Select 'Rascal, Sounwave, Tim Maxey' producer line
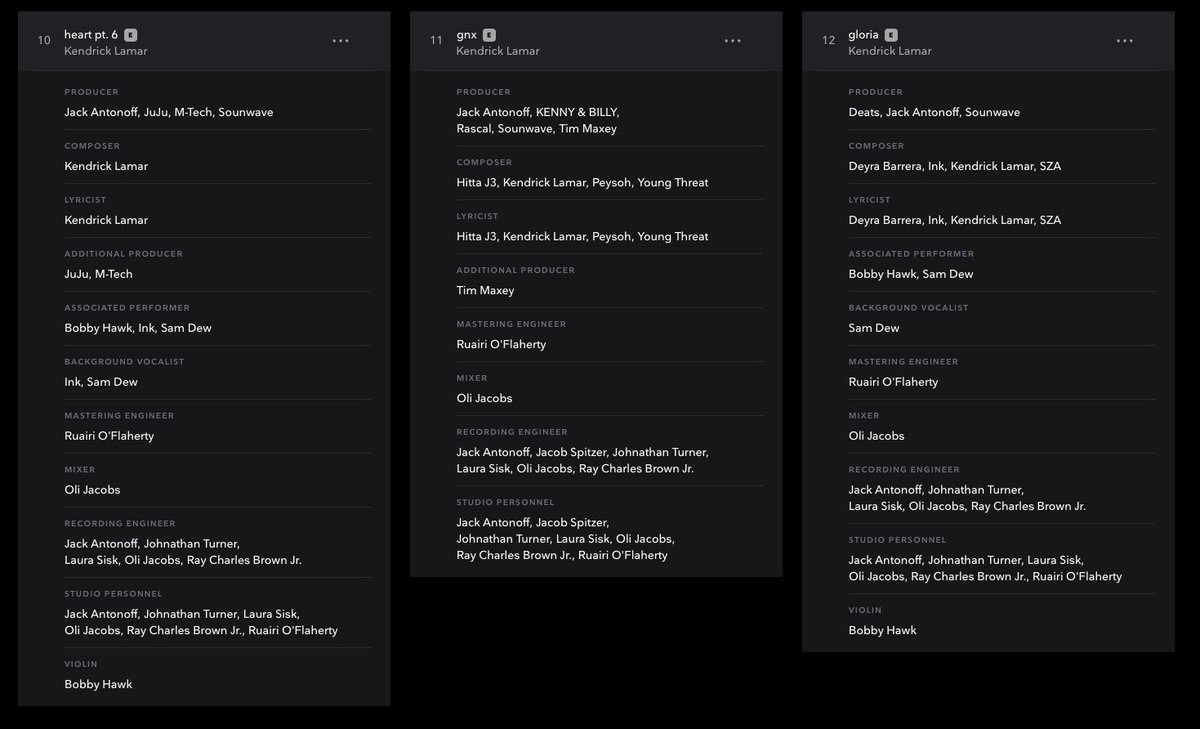This screenshot has width=1200, height=729. tap(537, 128)
